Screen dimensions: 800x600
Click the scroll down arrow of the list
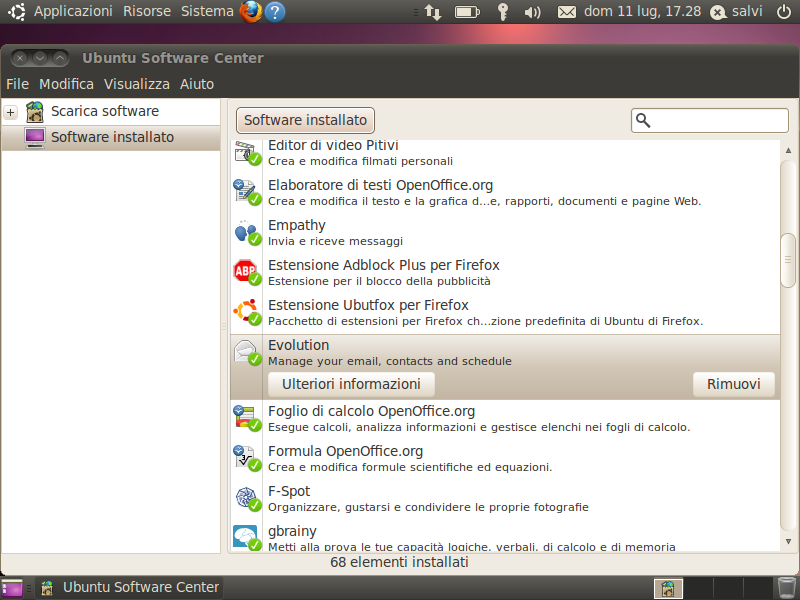(788, 541)
